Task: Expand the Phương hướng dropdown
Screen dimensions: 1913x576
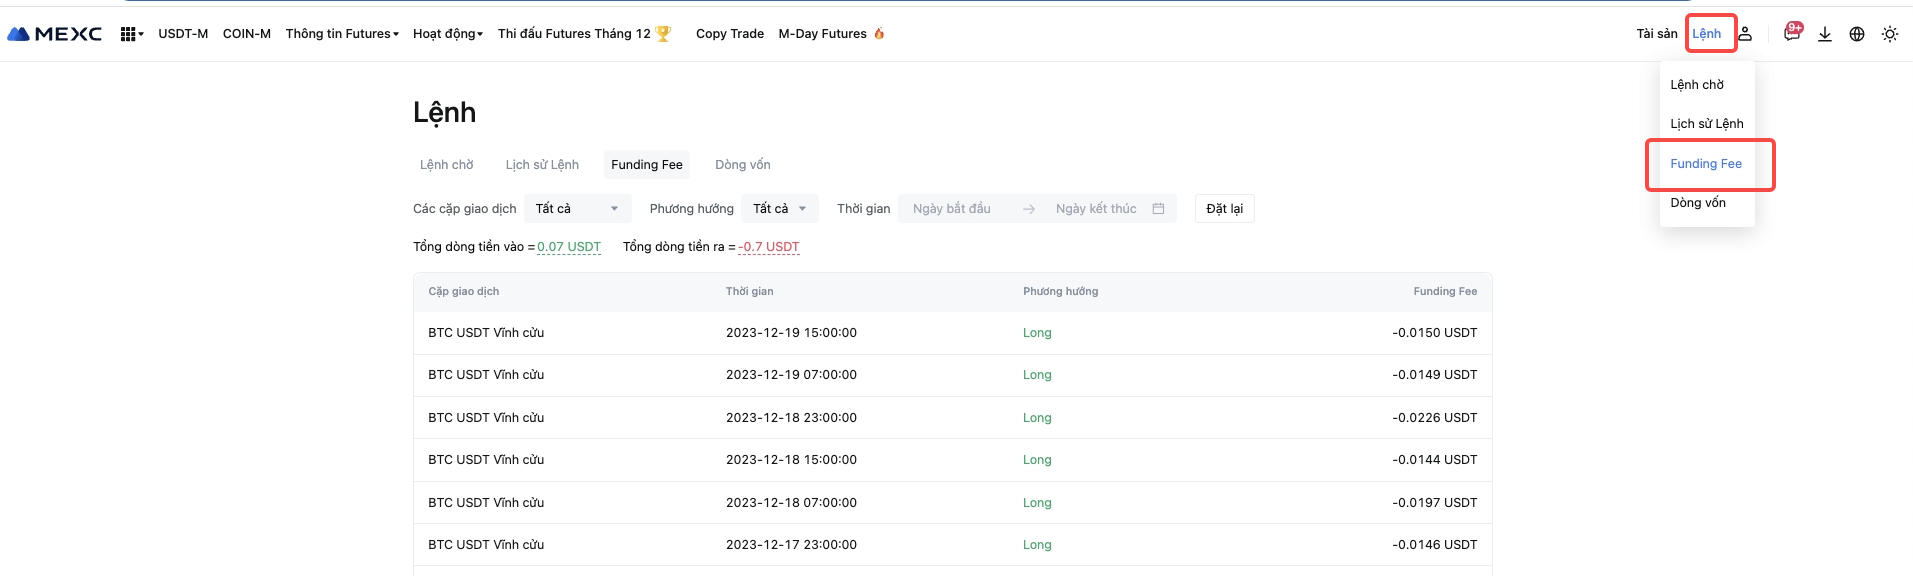Action: coord(780,209)
